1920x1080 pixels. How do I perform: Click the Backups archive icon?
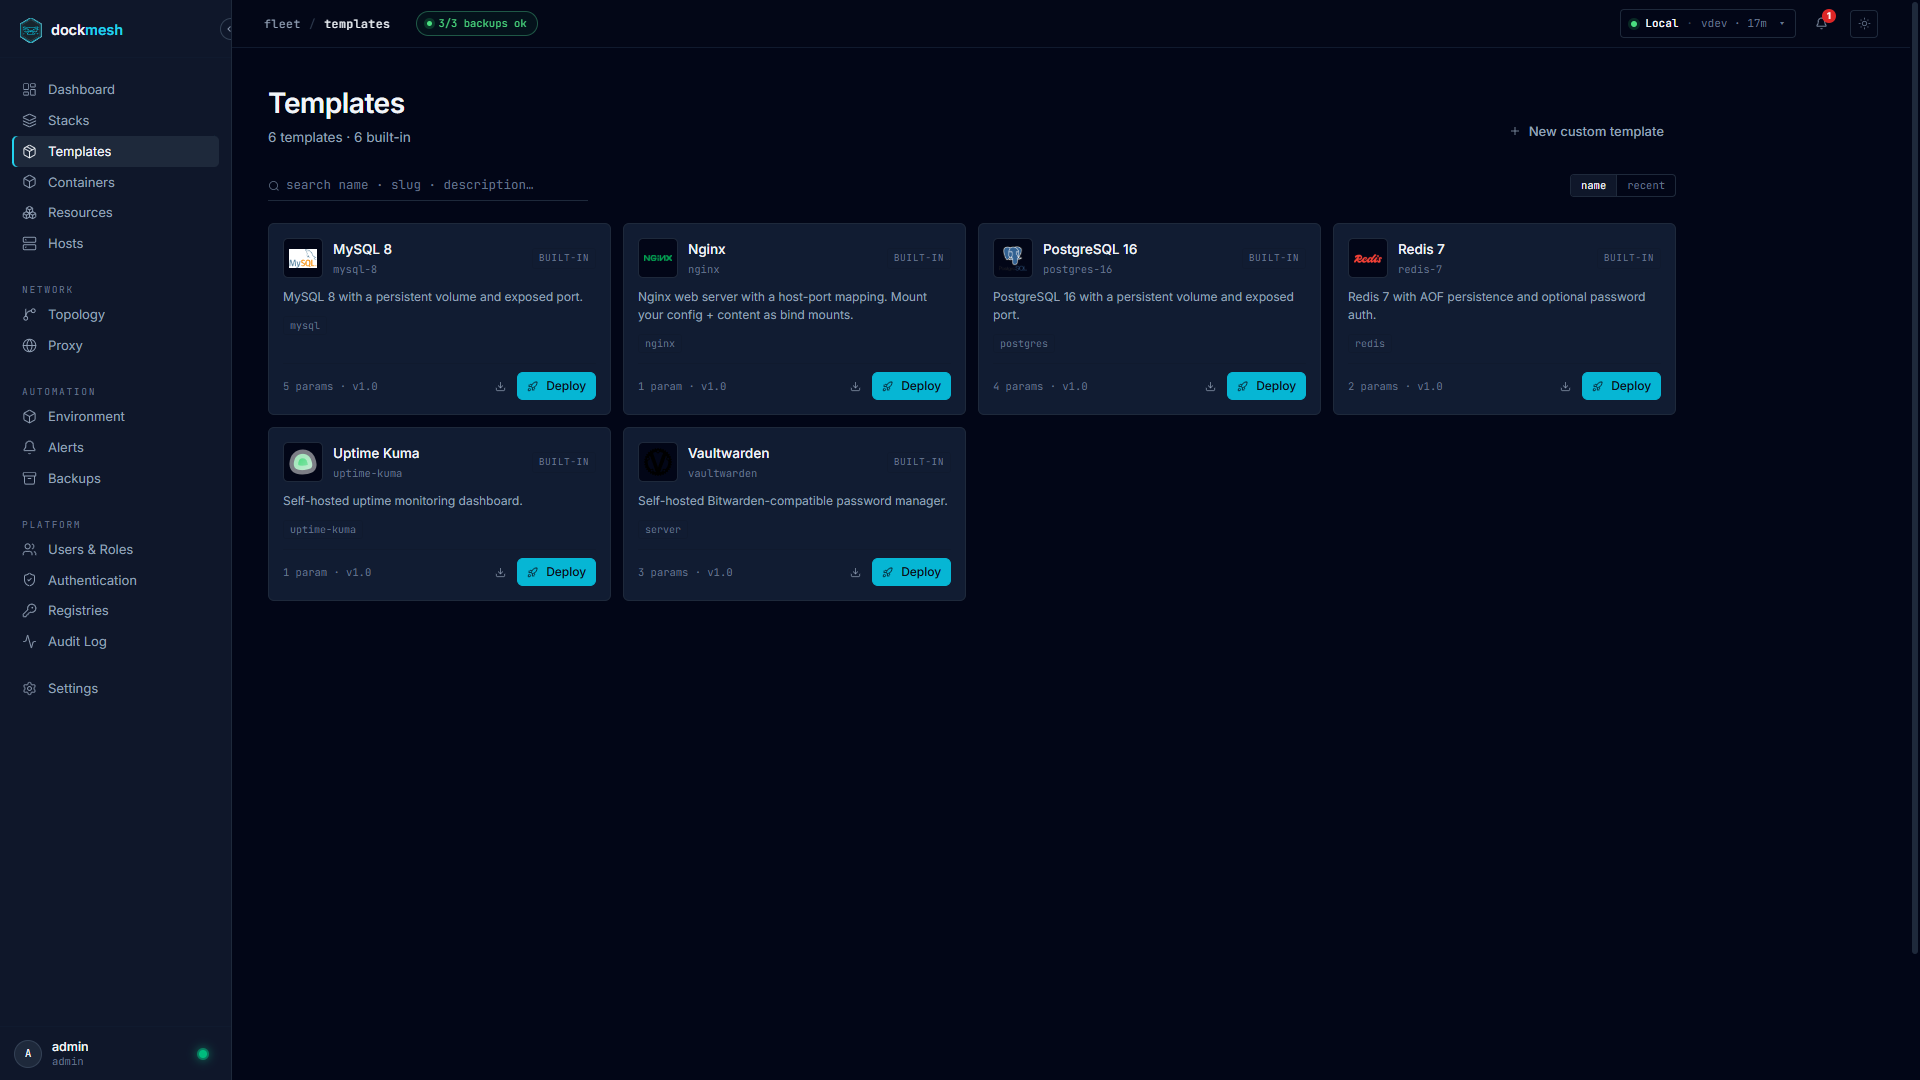(x=30, y=479)
